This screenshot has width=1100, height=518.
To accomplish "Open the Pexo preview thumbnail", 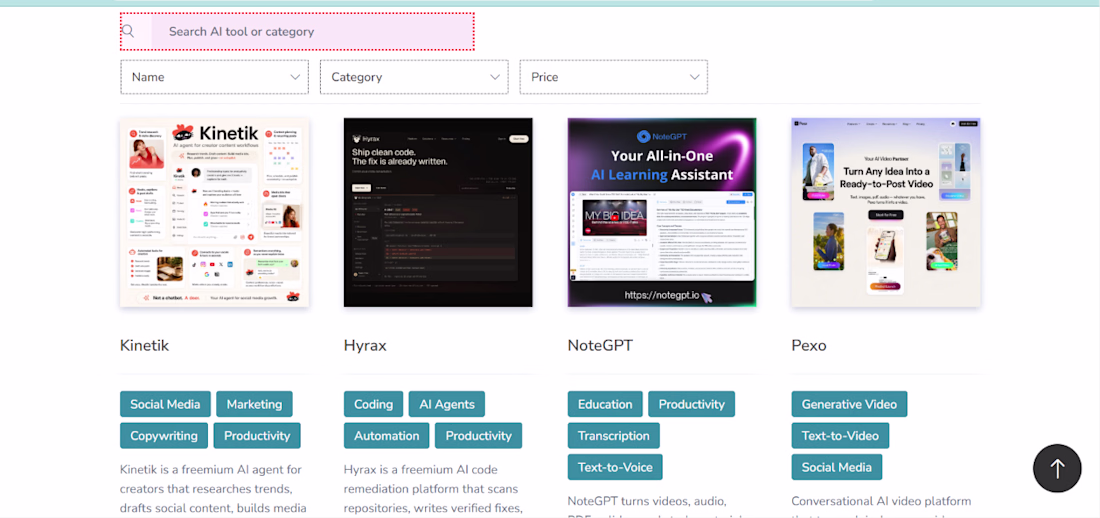I will (x=886, y=213).
